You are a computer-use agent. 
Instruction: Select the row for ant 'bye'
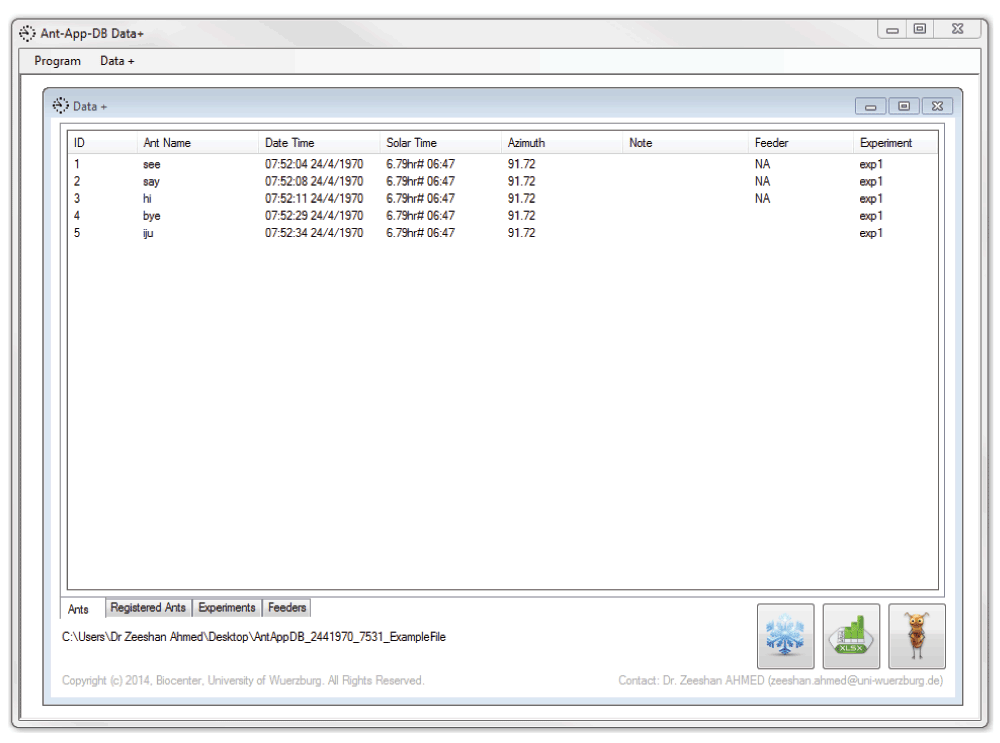(503, 216)
